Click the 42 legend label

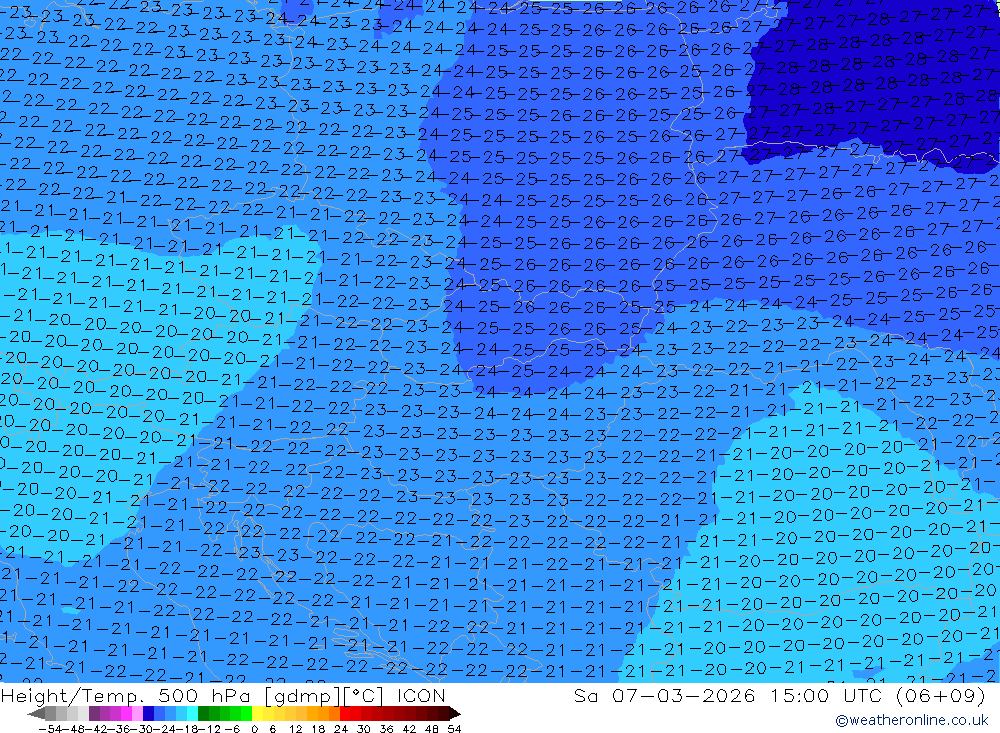pos(409,729)
